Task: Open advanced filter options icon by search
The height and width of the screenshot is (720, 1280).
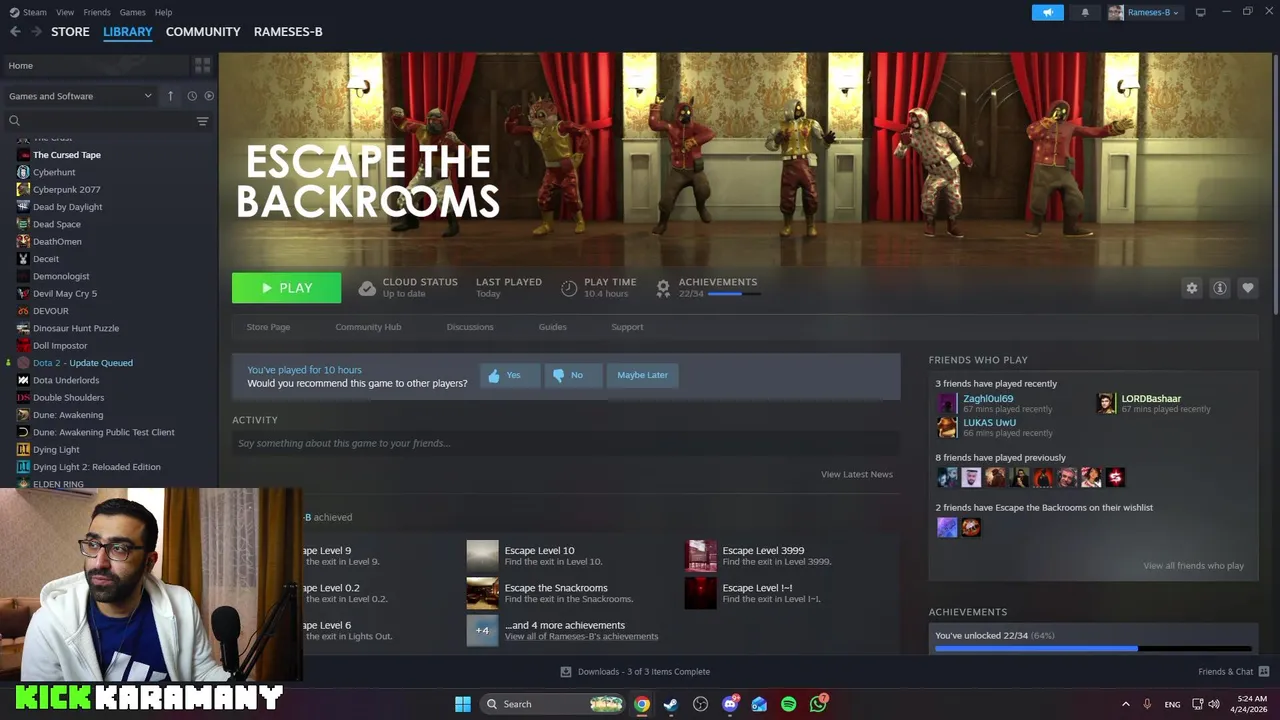Action: click(202, 121)
